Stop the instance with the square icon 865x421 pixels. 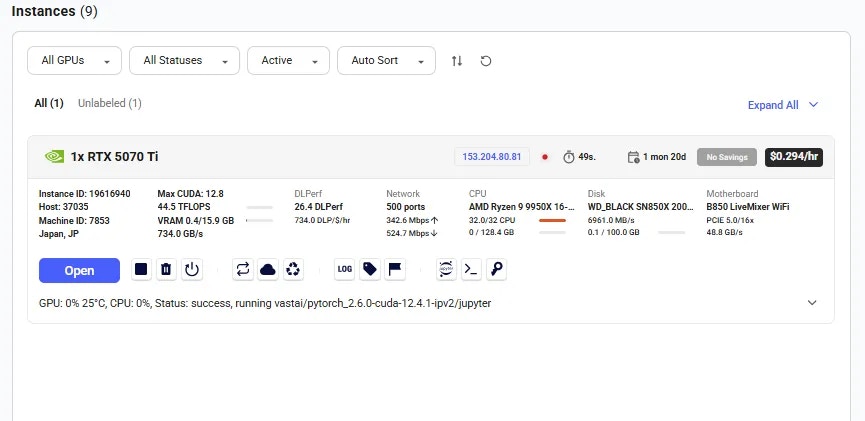141,269
